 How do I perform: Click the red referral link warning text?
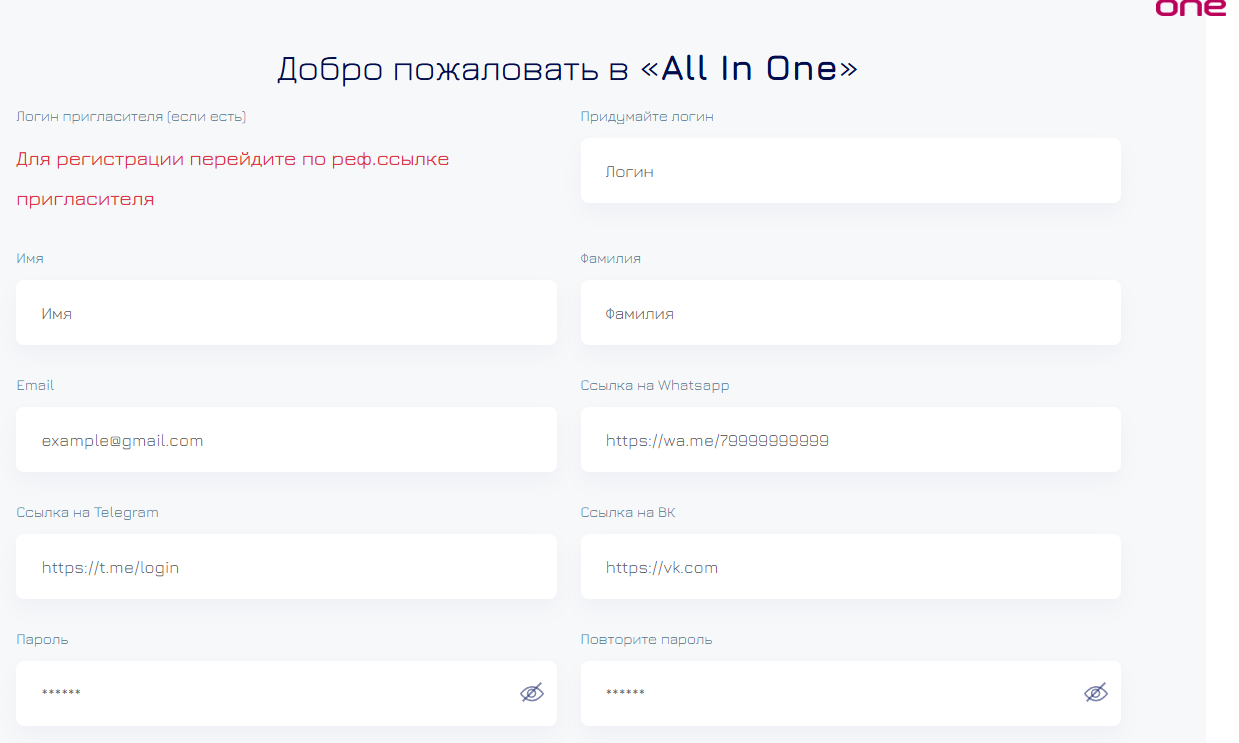pos(233,179)
